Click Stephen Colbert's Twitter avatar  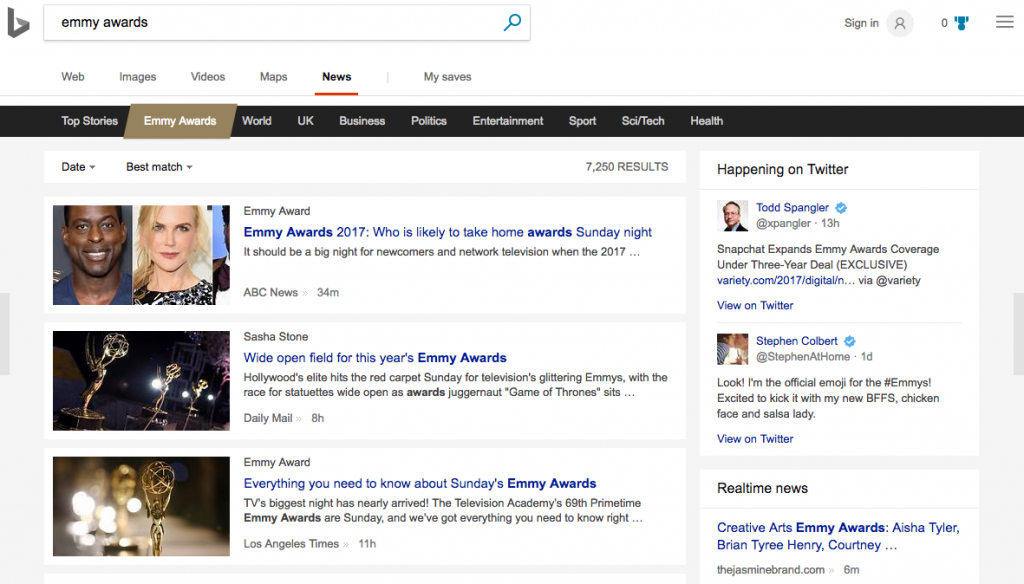(732, 348)
